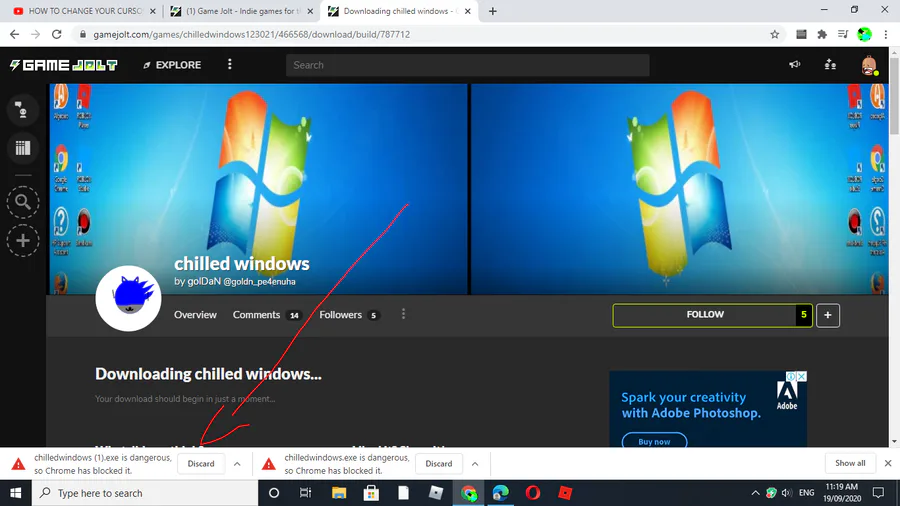This screenshot has width=900, height=506.
Task: Show all downloads
Action: click(850, 463)
